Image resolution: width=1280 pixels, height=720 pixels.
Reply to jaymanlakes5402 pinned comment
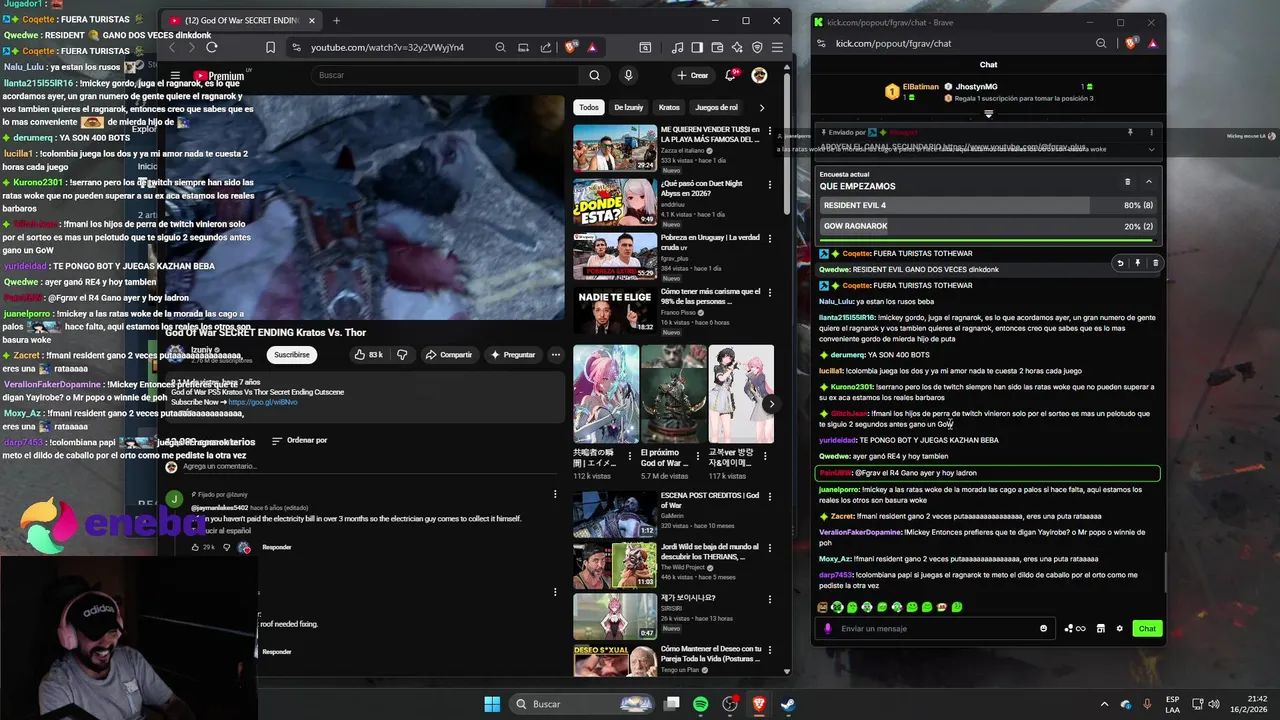click(x=277, y=547)
